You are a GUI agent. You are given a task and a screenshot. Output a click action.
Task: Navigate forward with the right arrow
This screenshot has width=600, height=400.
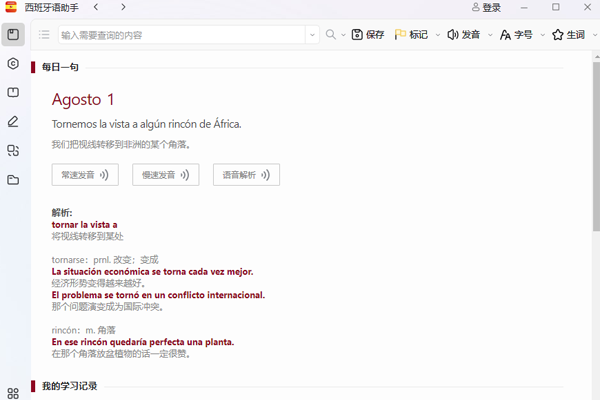123,7
